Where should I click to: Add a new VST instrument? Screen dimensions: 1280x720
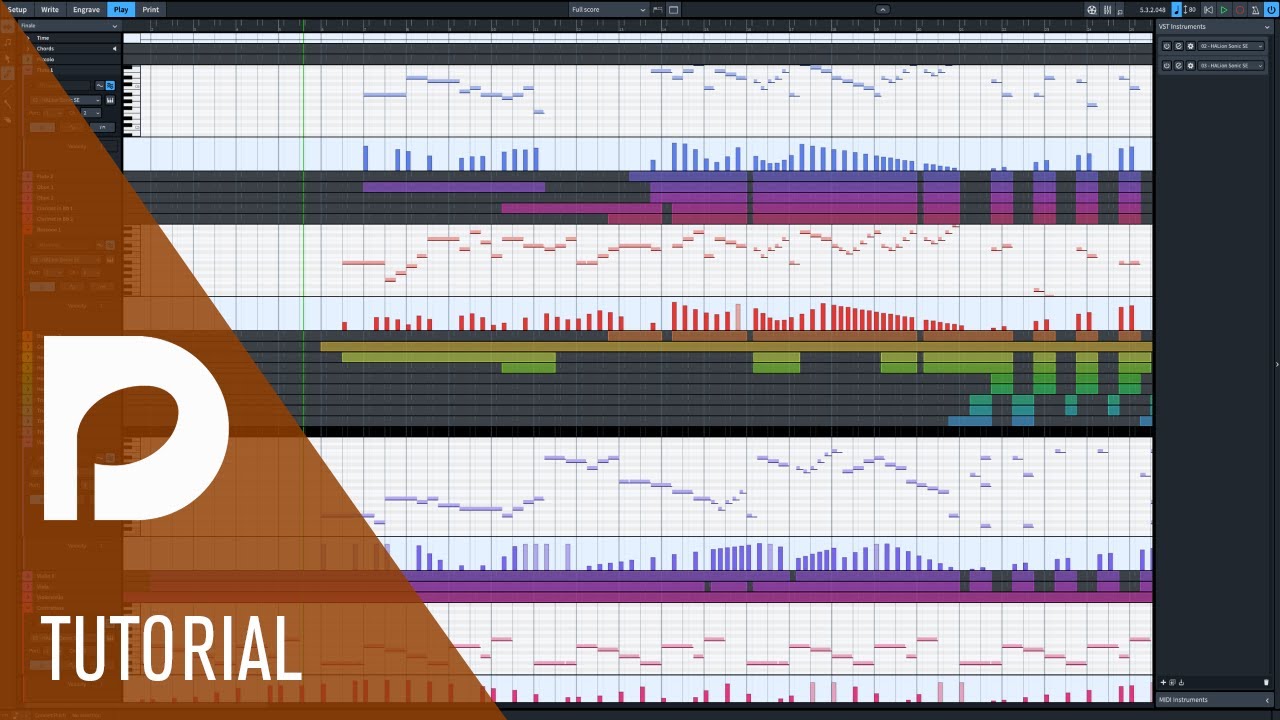(1163, 682)
